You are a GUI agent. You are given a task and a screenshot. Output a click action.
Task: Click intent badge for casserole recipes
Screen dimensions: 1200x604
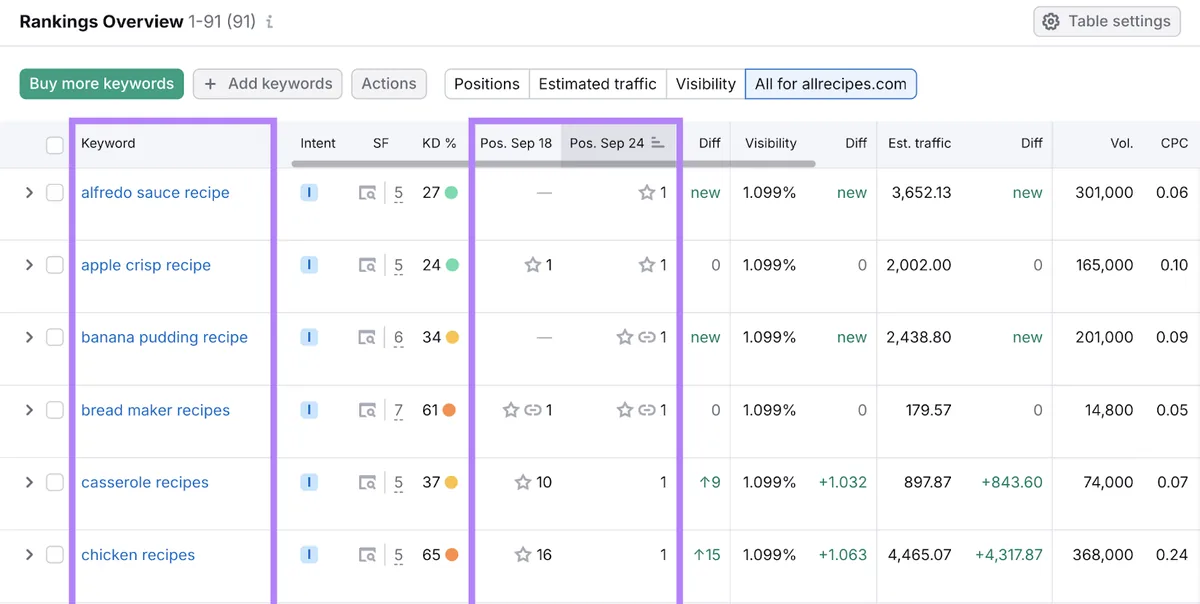tap(309, 482)
